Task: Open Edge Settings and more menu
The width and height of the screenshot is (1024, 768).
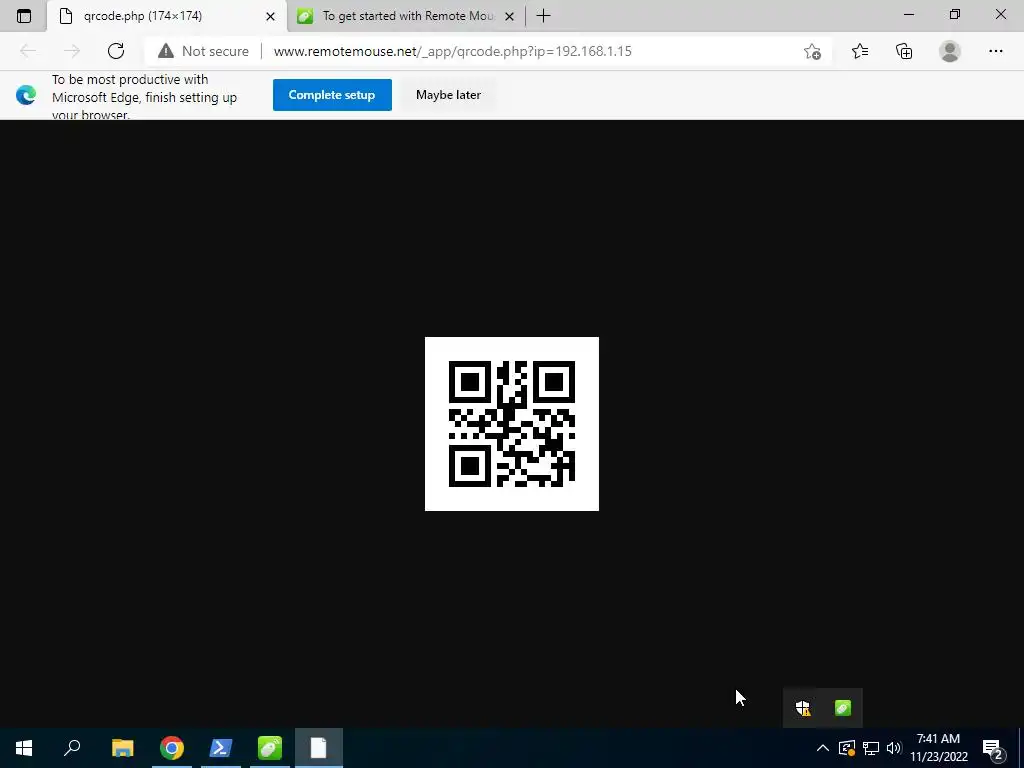Action: pyautogui.click(x=995, y=51)
